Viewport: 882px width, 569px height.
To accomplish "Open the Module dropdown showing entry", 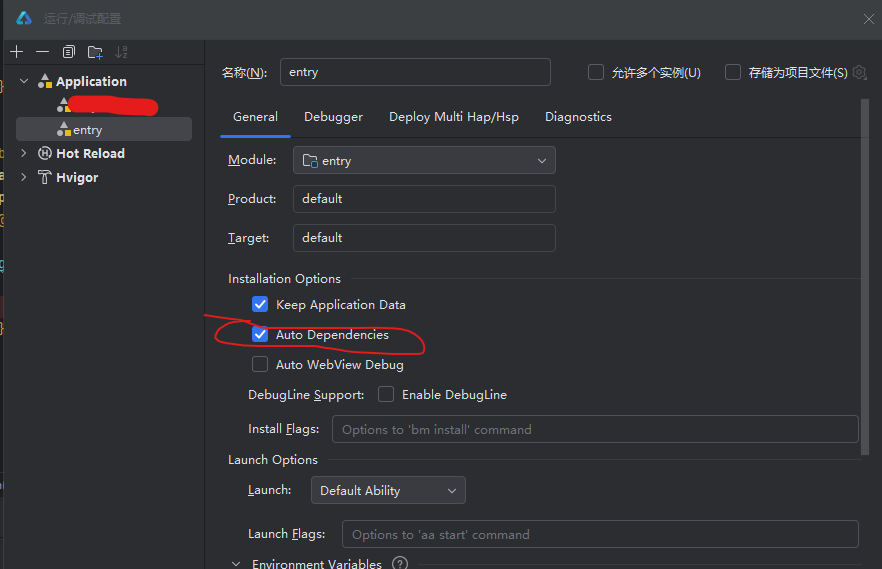I will point(424,160).
